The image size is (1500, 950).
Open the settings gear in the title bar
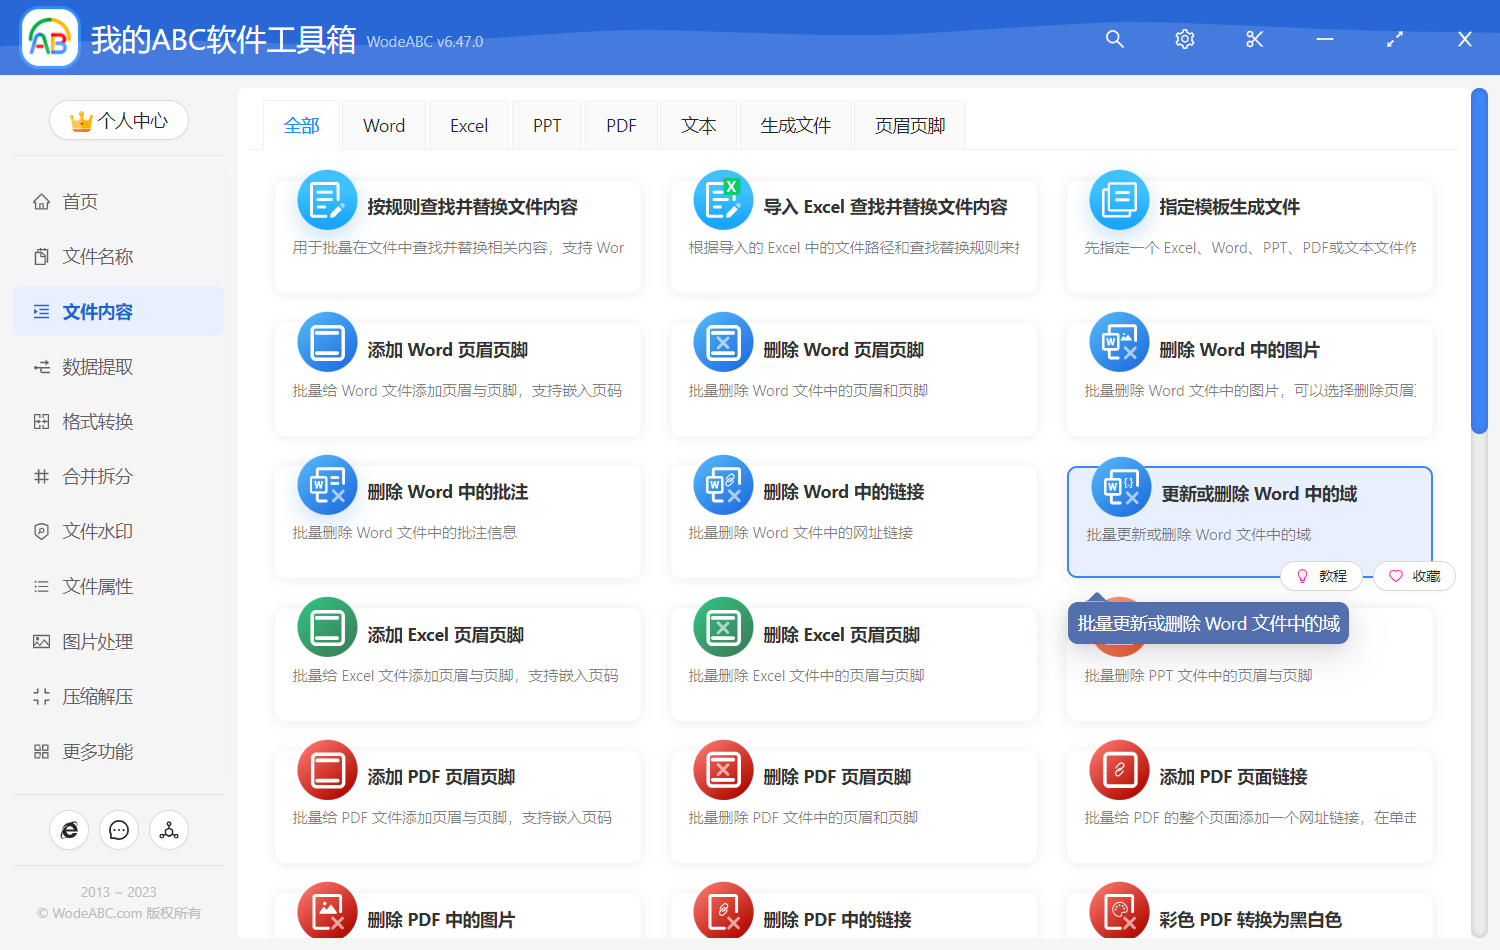1184,39
